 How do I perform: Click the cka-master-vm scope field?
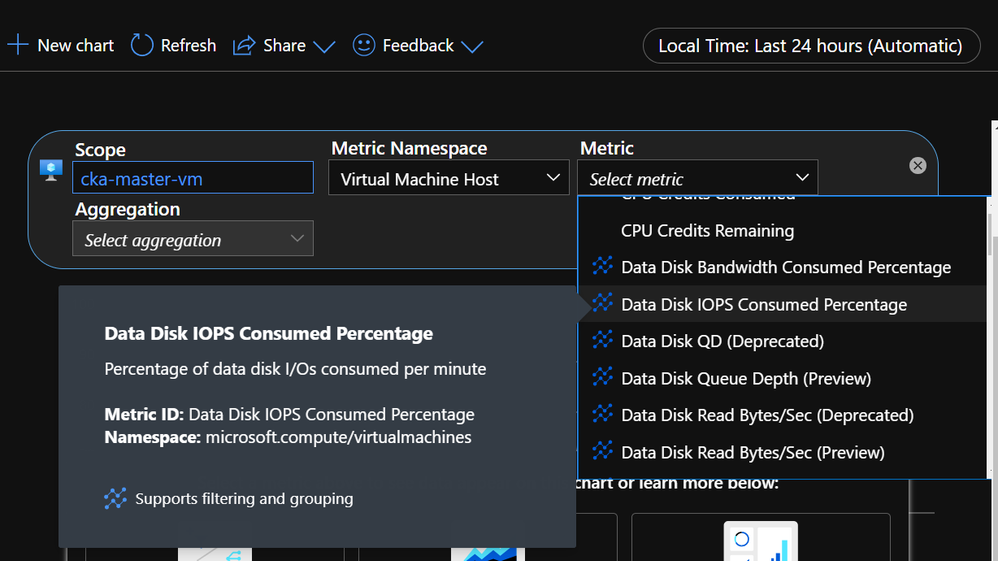193,178
